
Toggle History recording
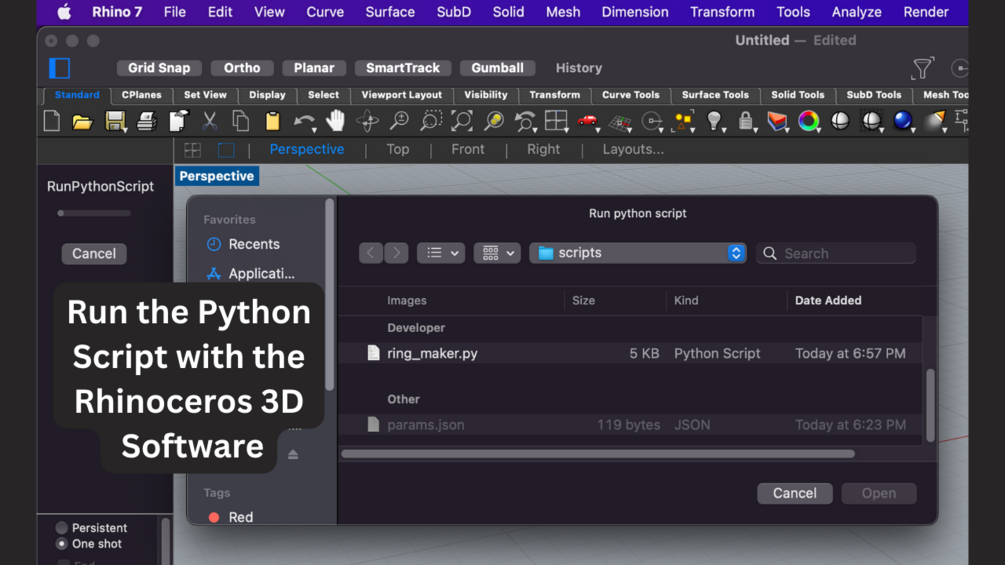[x=579, y=68]
